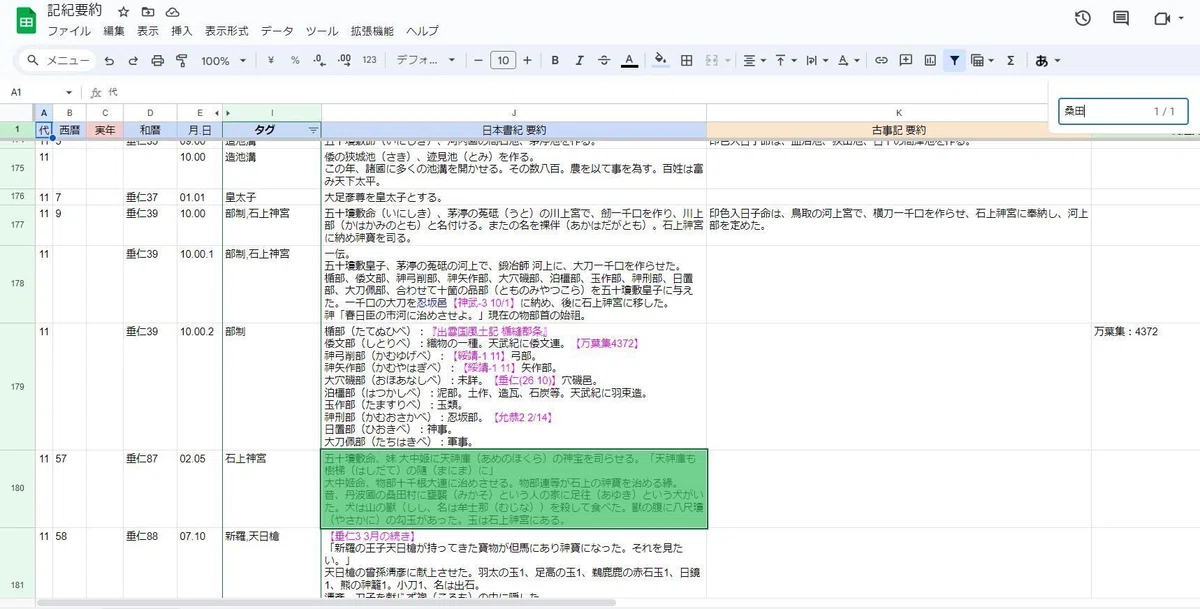Open the name box dropdown arrow

click(68, 92)
